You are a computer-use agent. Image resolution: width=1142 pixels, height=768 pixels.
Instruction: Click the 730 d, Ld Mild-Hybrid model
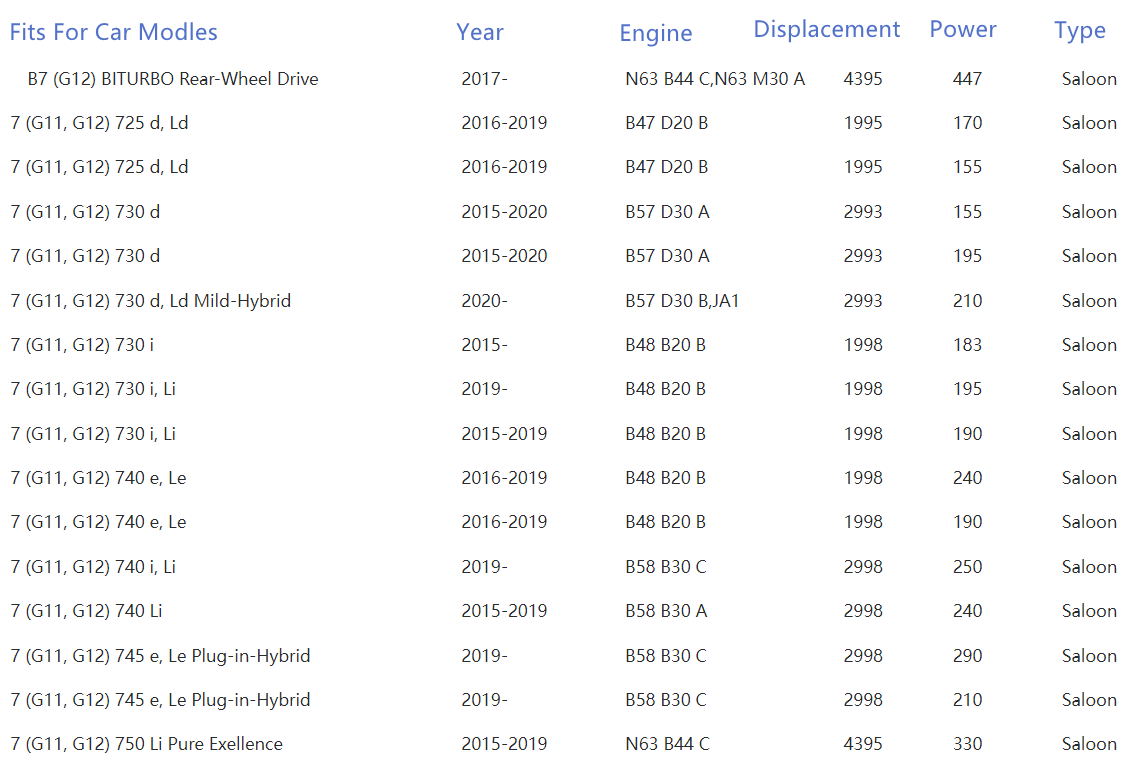click(x=151, y=301)
